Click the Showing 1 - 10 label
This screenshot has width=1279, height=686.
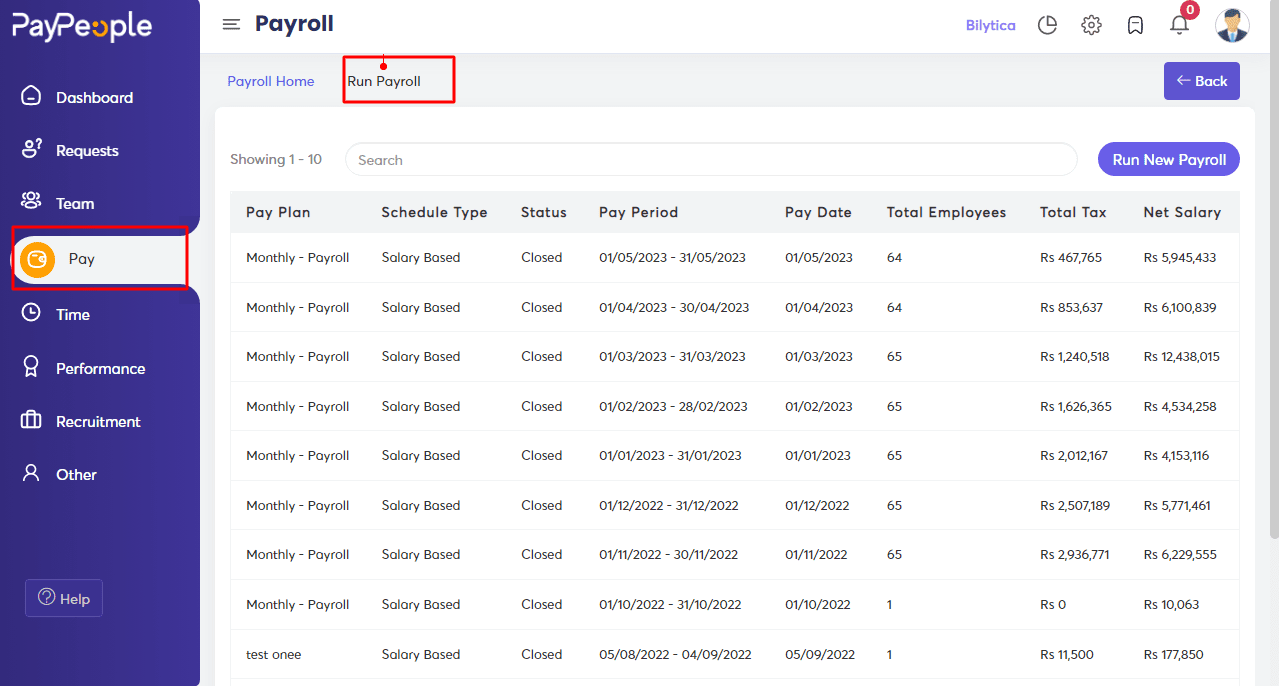276,160
